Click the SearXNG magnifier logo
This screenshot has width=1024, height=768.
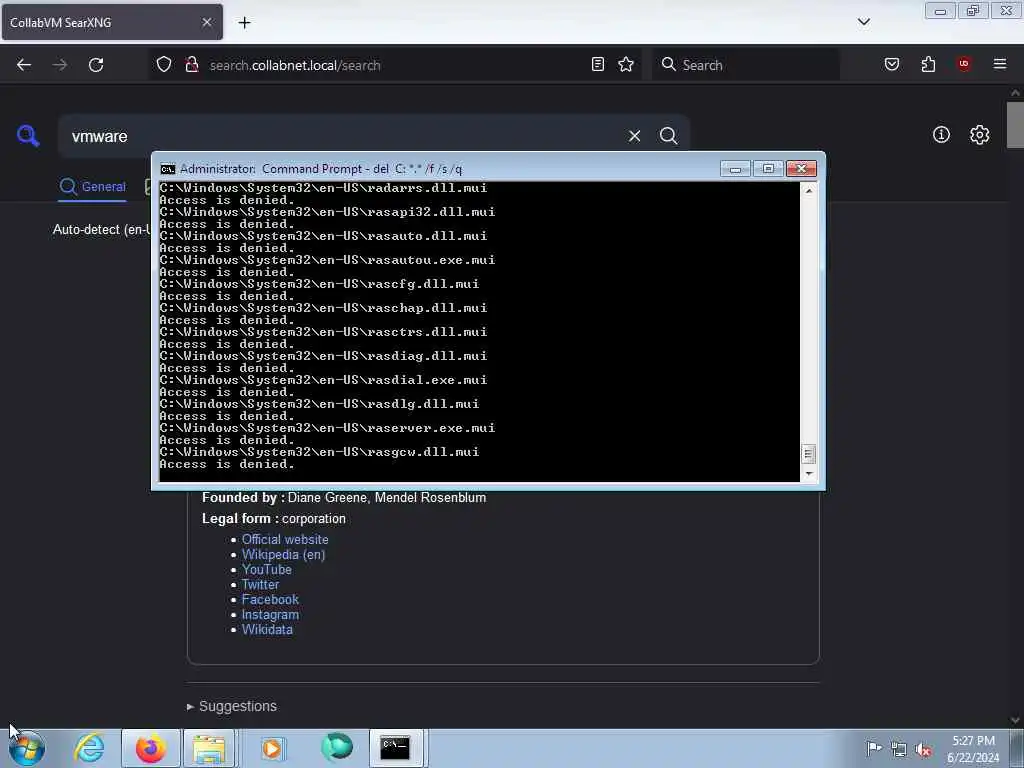(28, 136)
